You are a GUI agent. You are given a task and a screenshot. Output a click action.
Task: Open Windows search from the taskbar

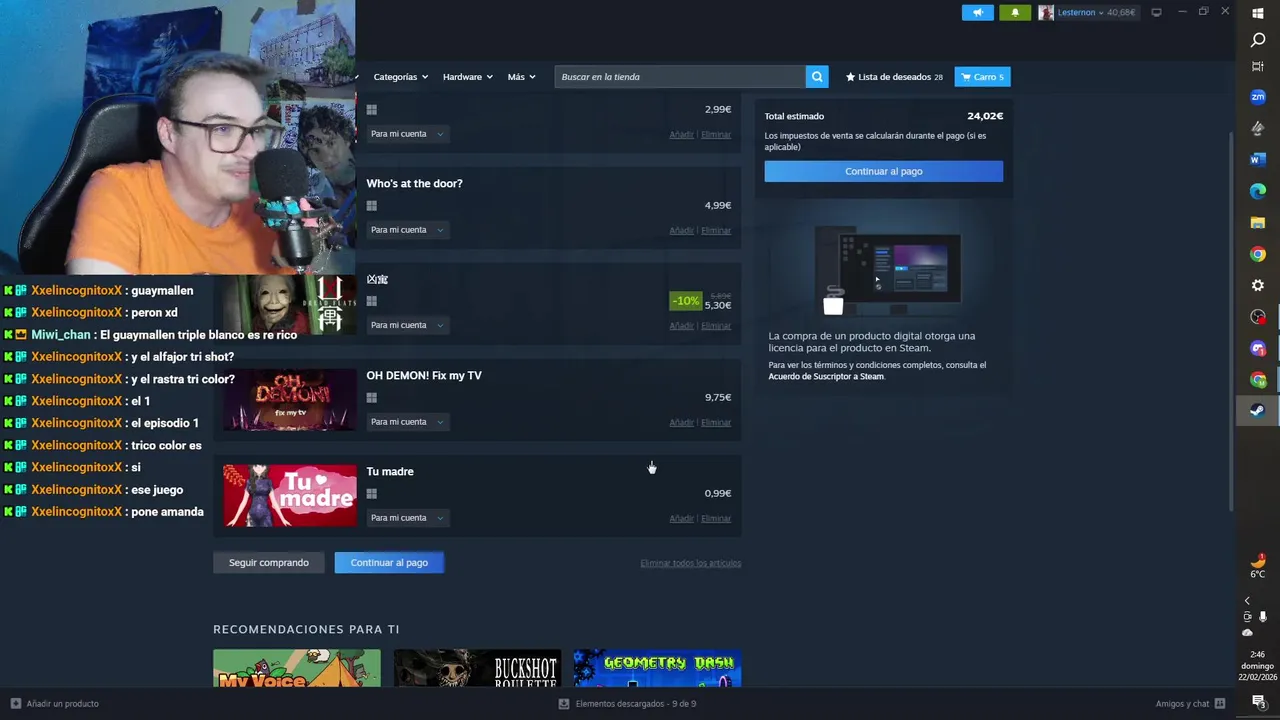point(1258,40)
